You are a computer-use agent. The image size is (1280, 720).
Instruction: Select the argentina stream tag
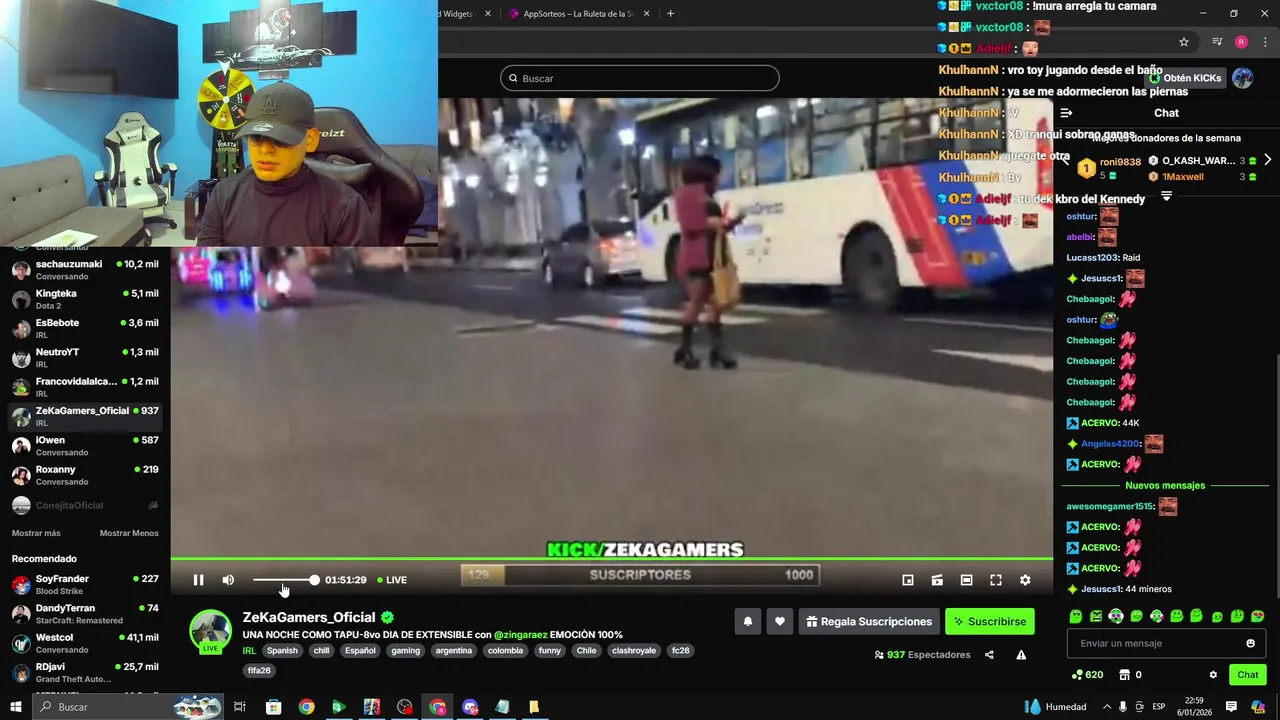[x=453, y=650]
